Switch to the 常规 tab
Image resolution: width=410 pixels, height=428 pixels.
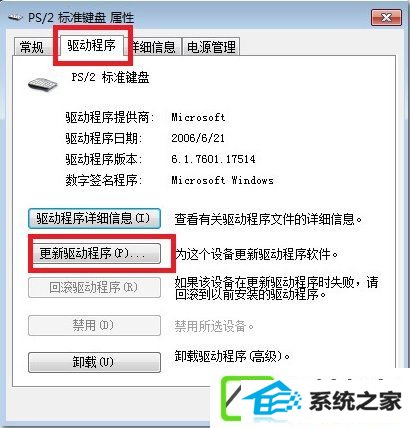pos(32,46)
